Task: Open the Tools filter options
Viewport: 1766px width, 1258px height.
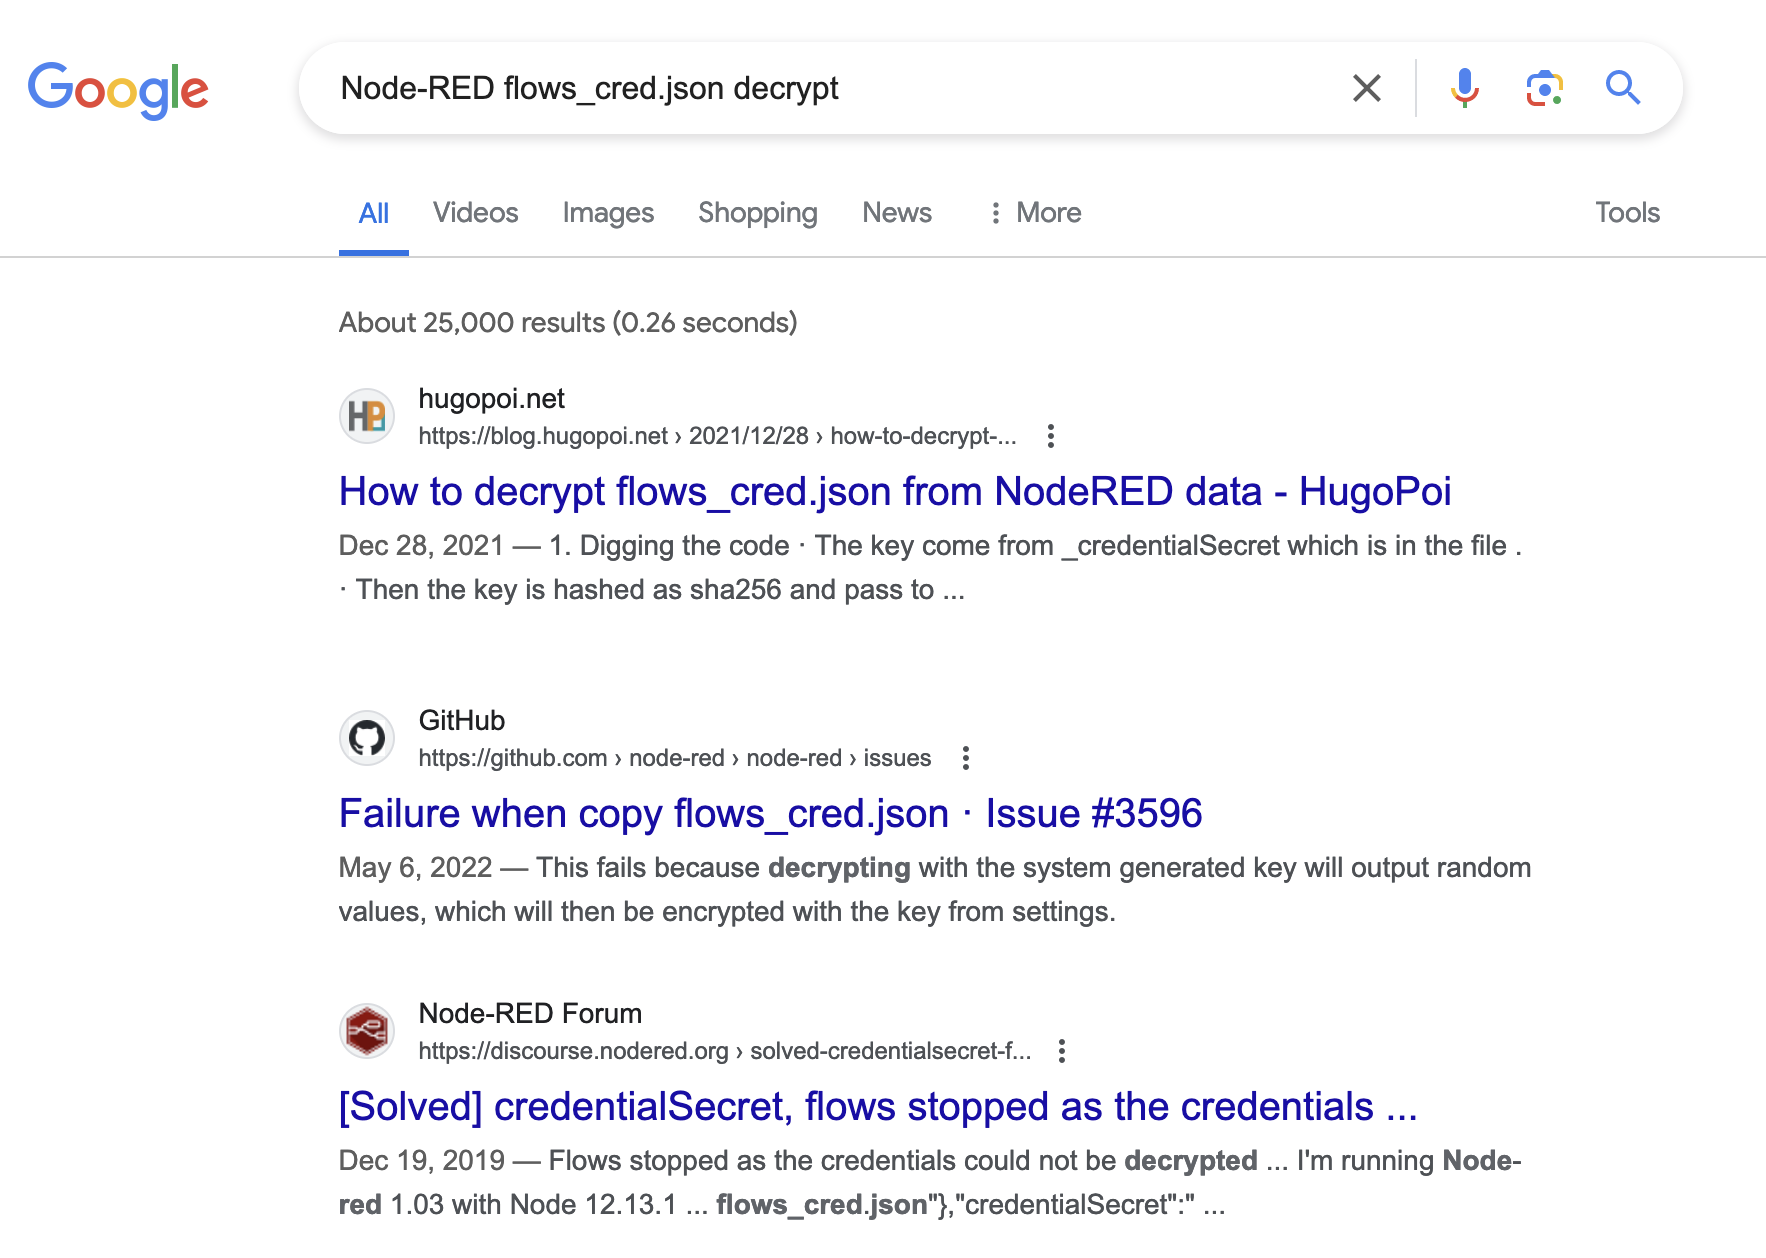Action: click(x=1627, y=213)
